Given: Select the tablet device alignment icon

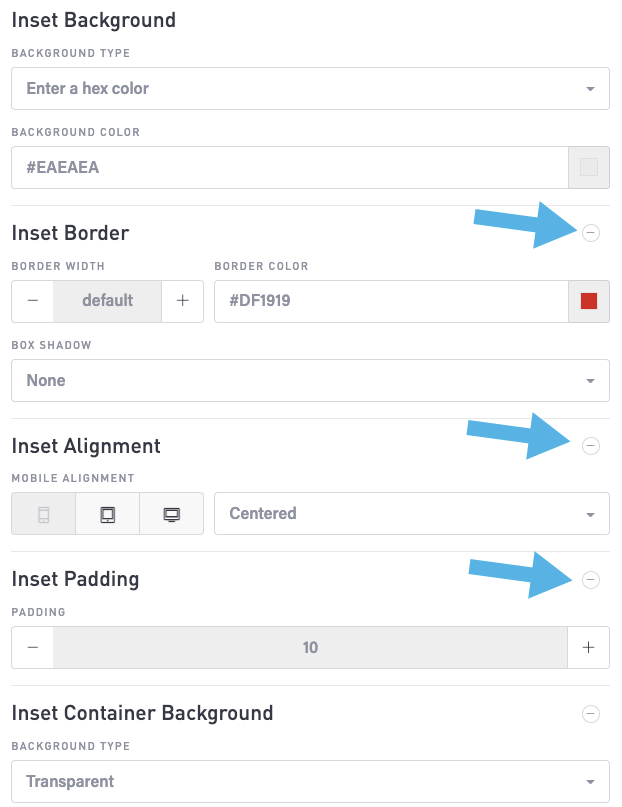Looking at the screenshot, I should coord(108,514).
